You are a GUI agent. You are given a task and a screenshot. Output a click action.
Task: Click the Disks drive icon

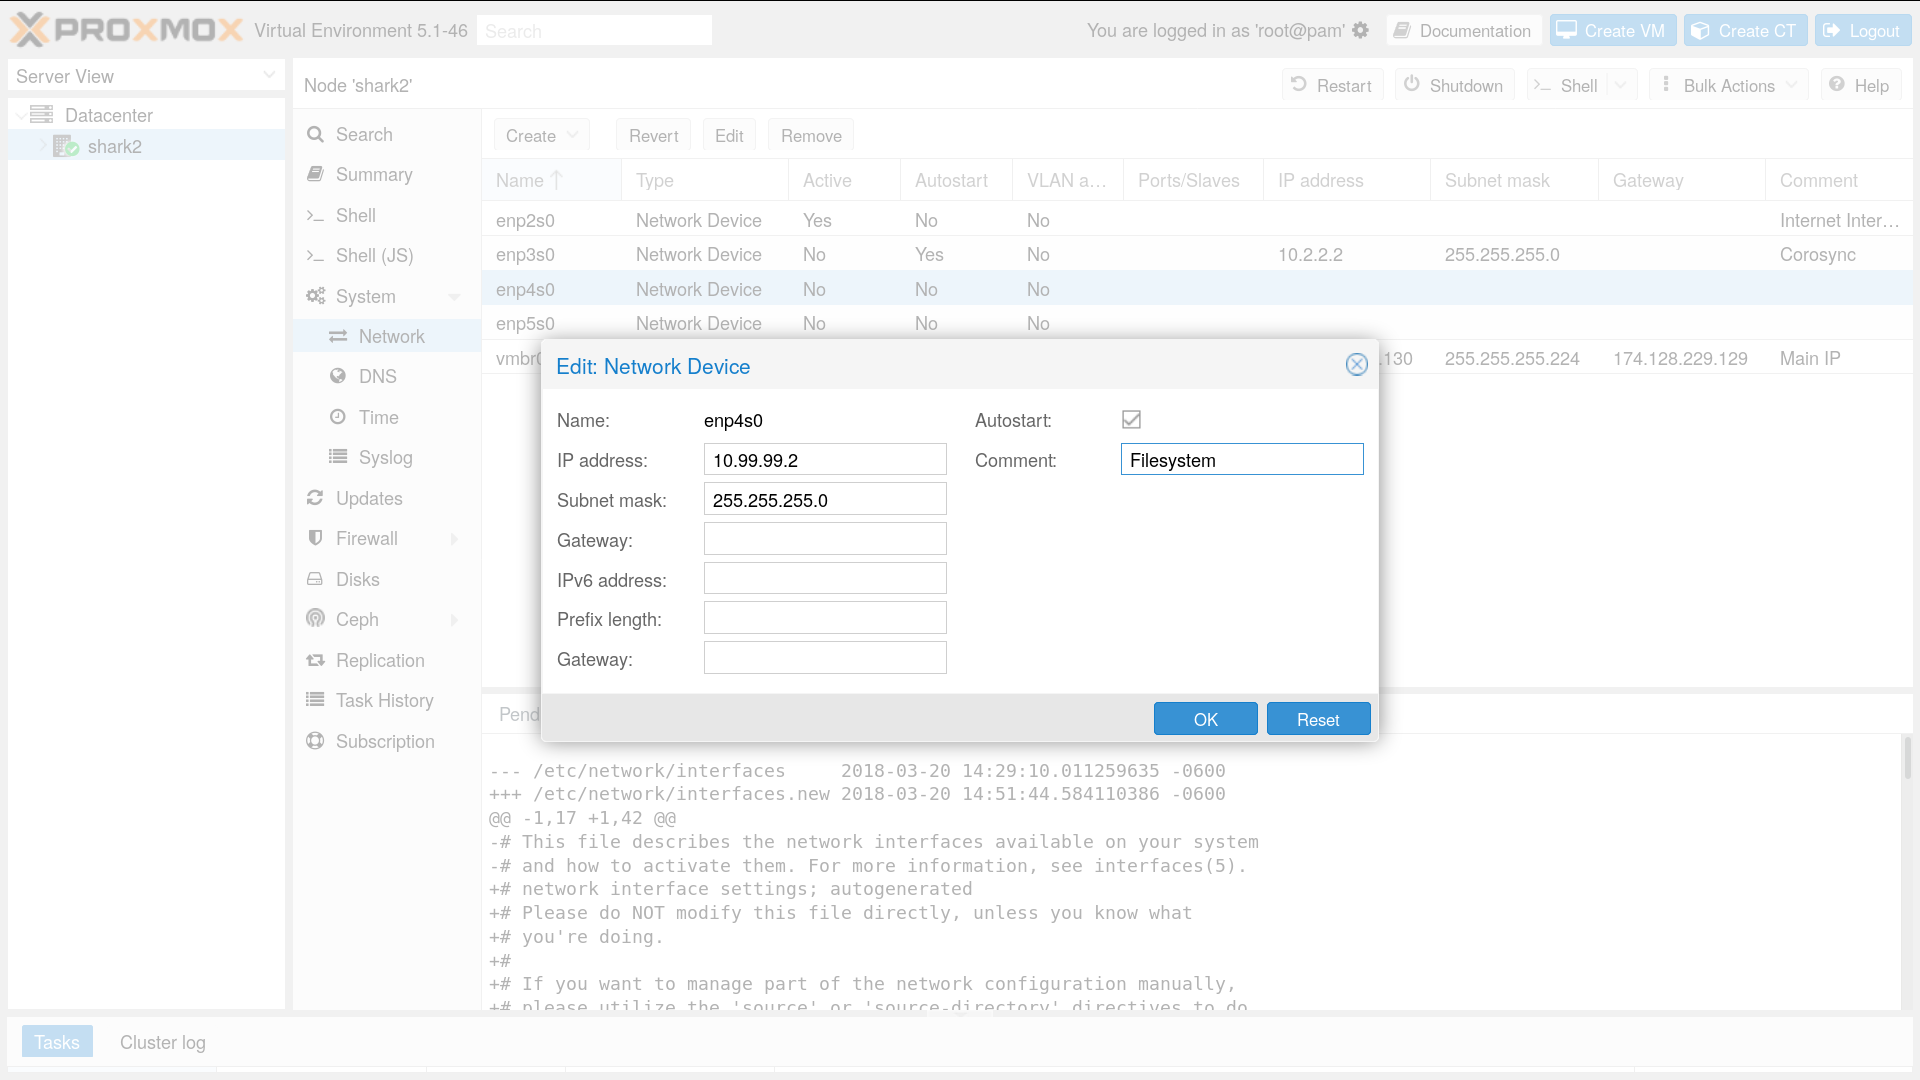(x=316, y=579)
